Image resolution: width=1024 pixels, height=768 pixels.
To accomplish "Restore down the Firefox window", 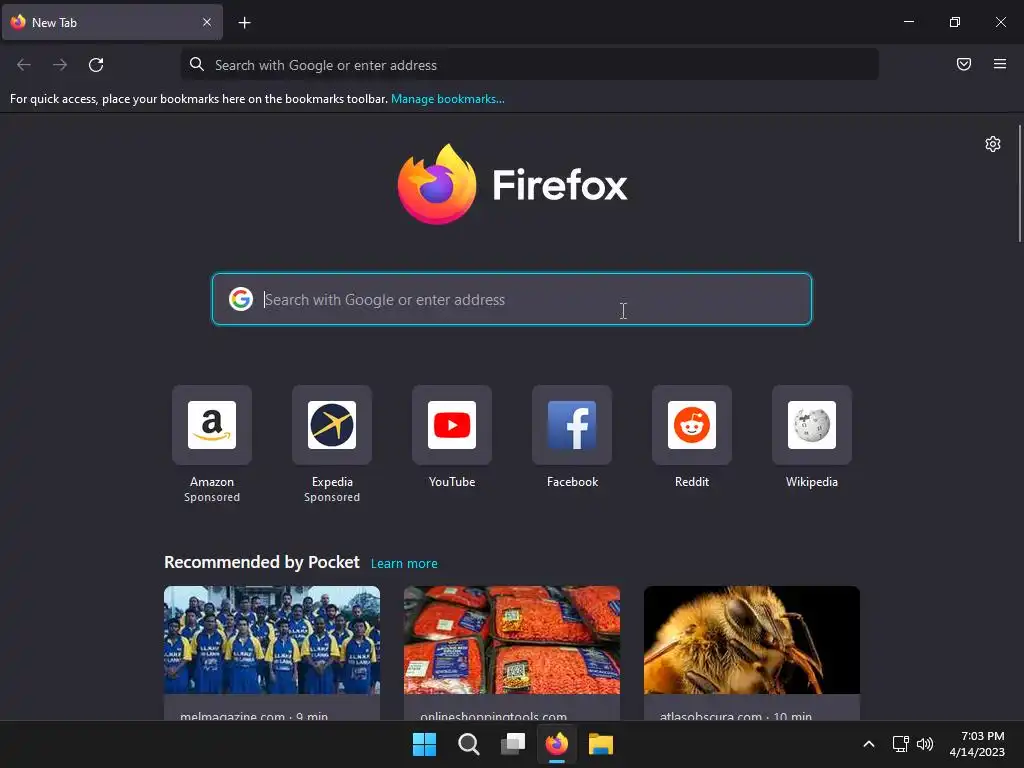I will [955, 22].
